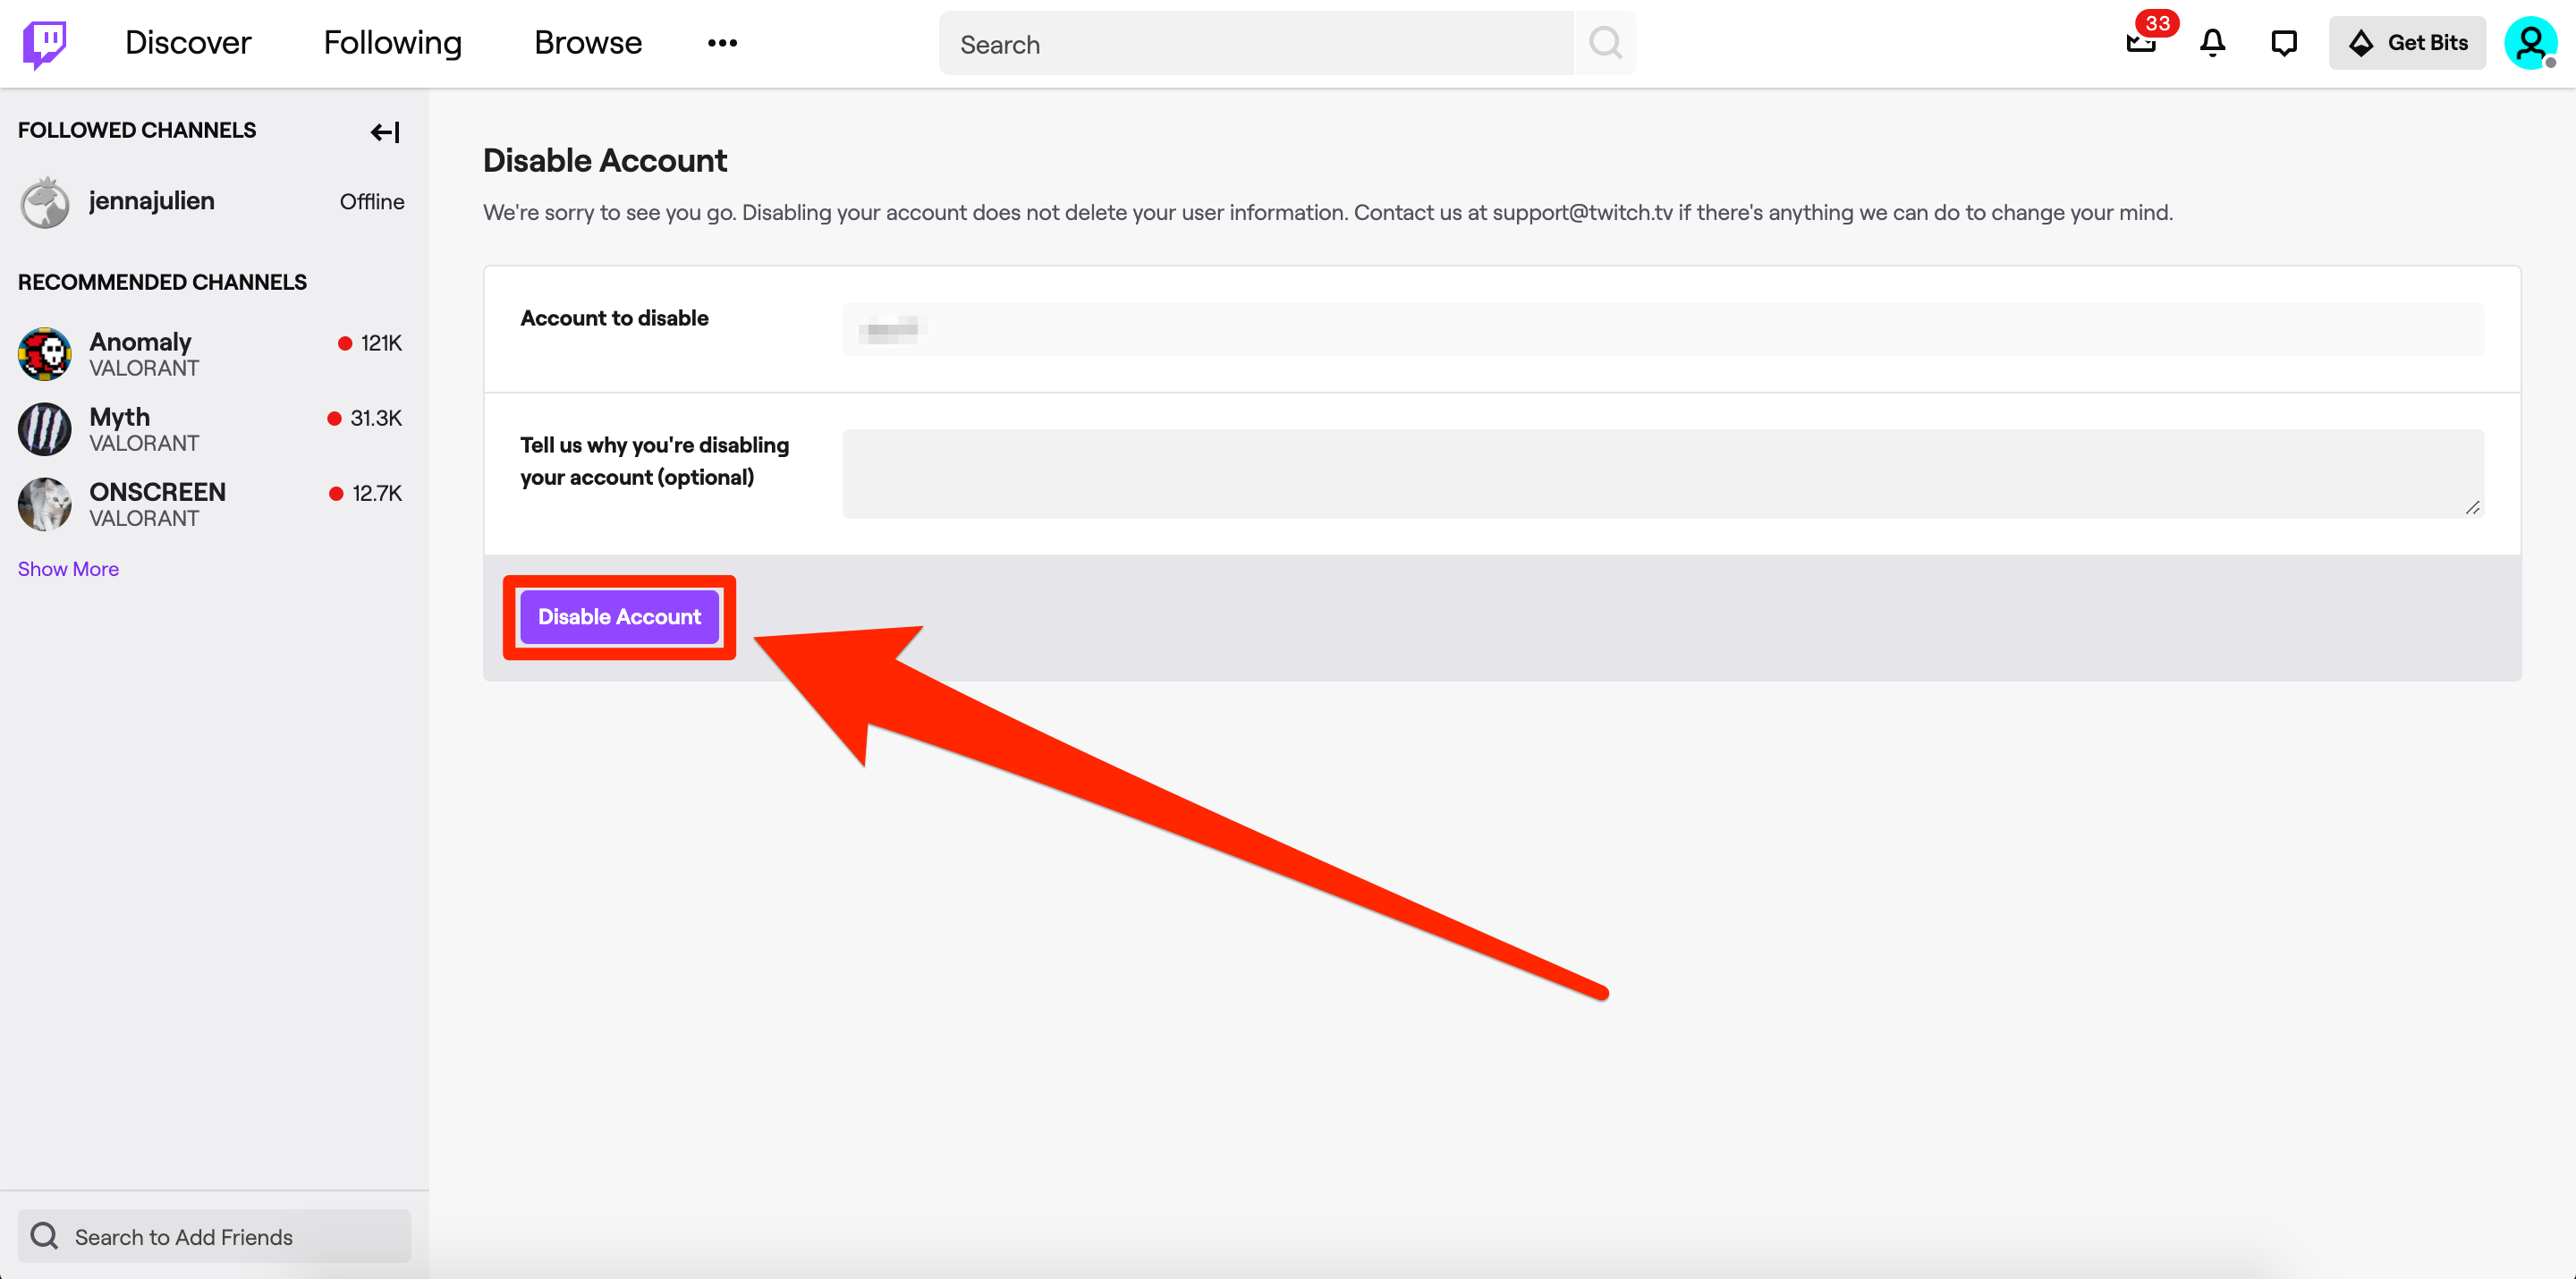Image resolution: width=2576 pixels, height=1279 pixels.
Task: Click the Disable Account heading
Action: tap(605, 161)
